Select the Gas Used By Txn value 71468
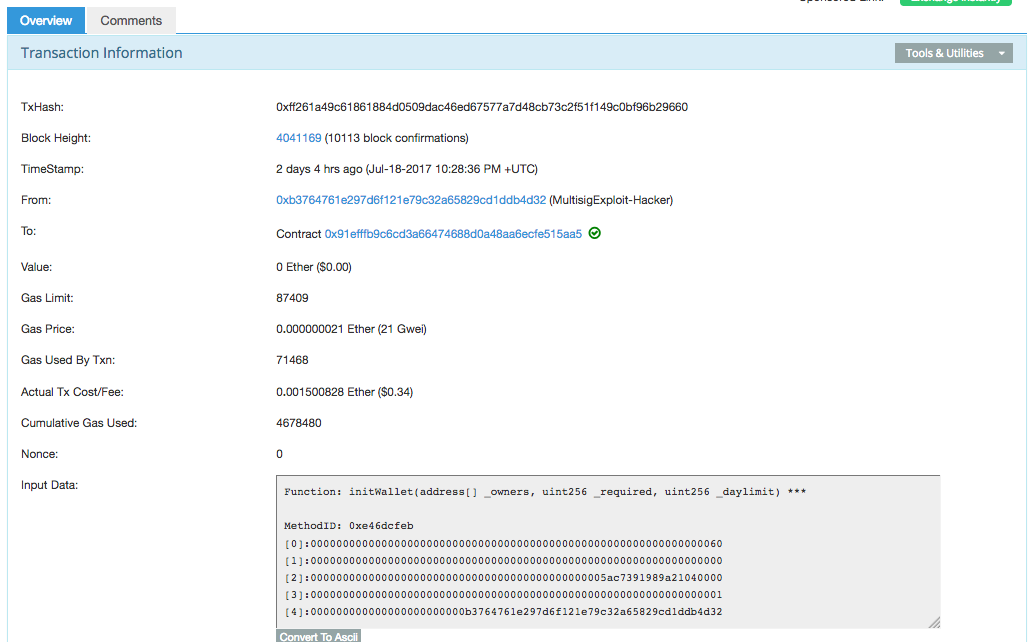This screenshot has width=1033, height=642. 292,360
